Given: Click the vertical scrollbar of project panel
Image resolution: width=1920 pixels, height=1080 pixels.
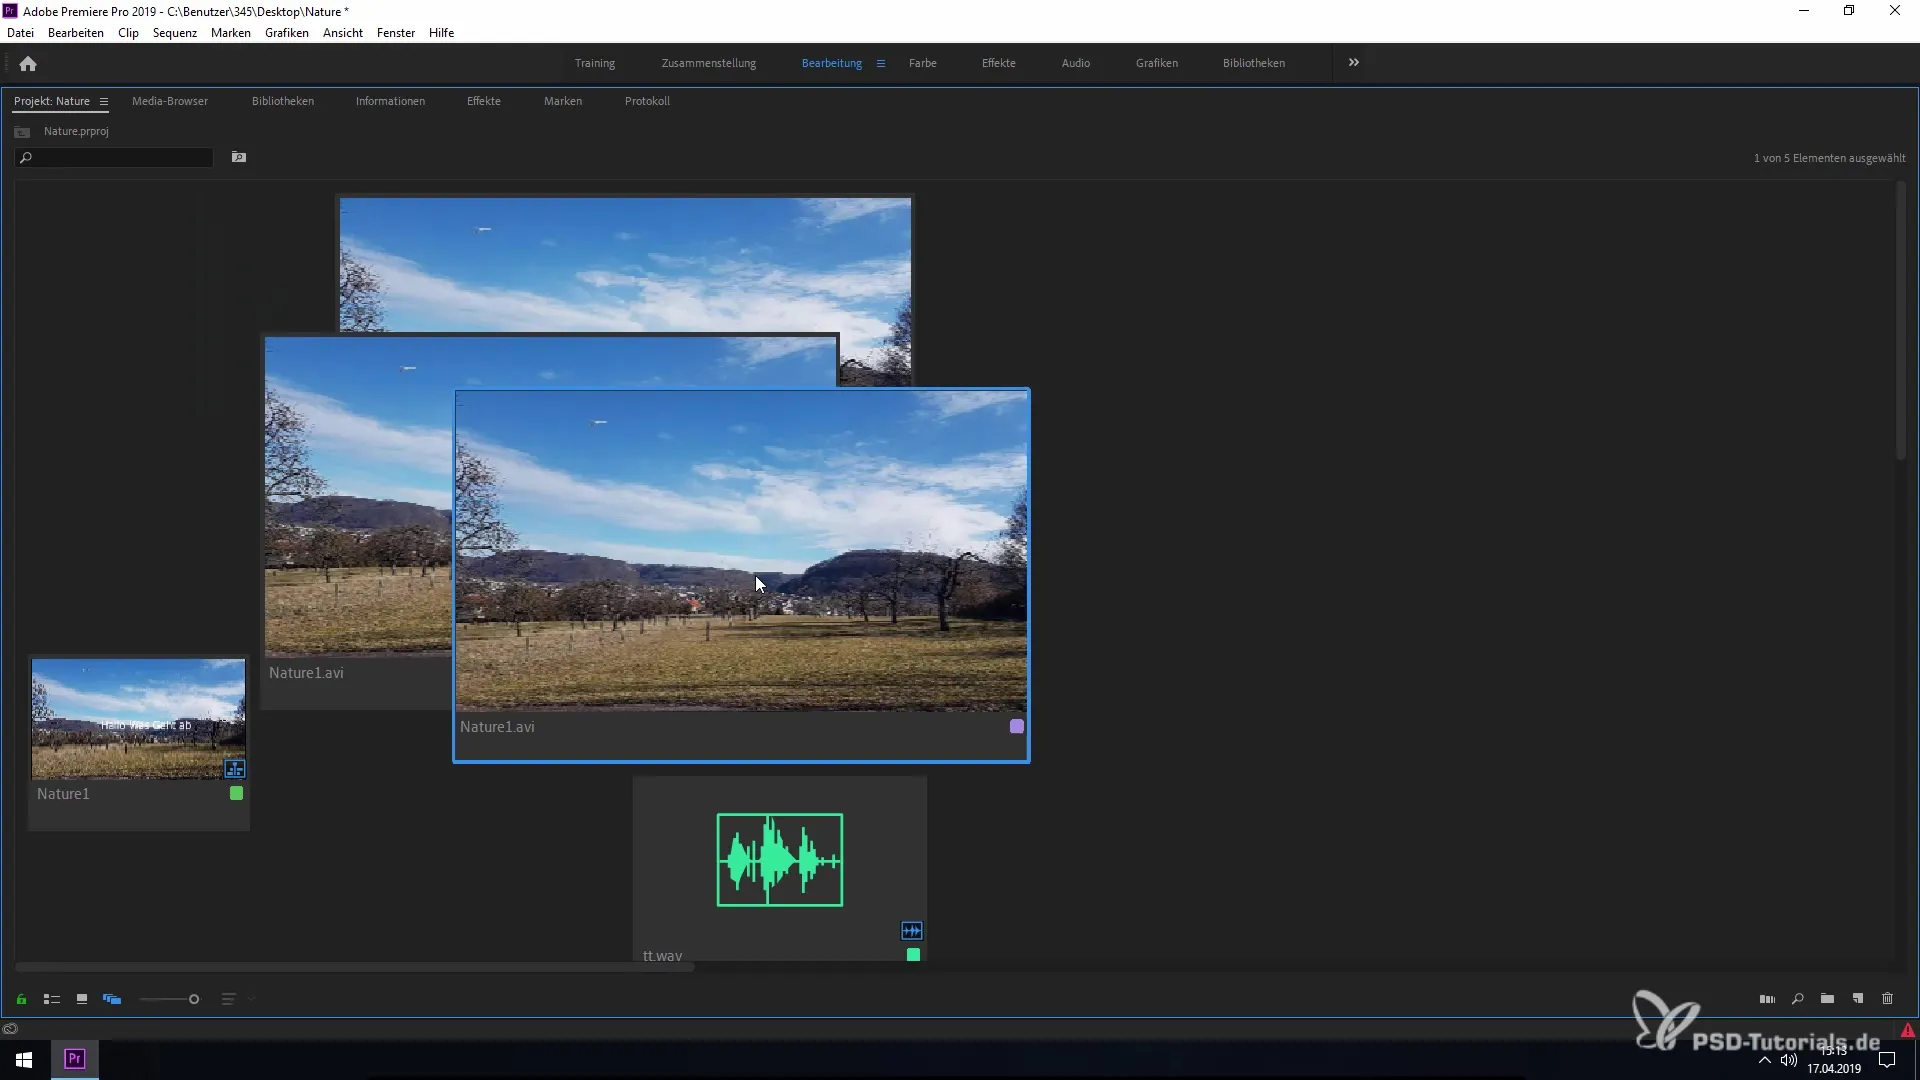Looking at the screenshot, I should coord(1901,320).
